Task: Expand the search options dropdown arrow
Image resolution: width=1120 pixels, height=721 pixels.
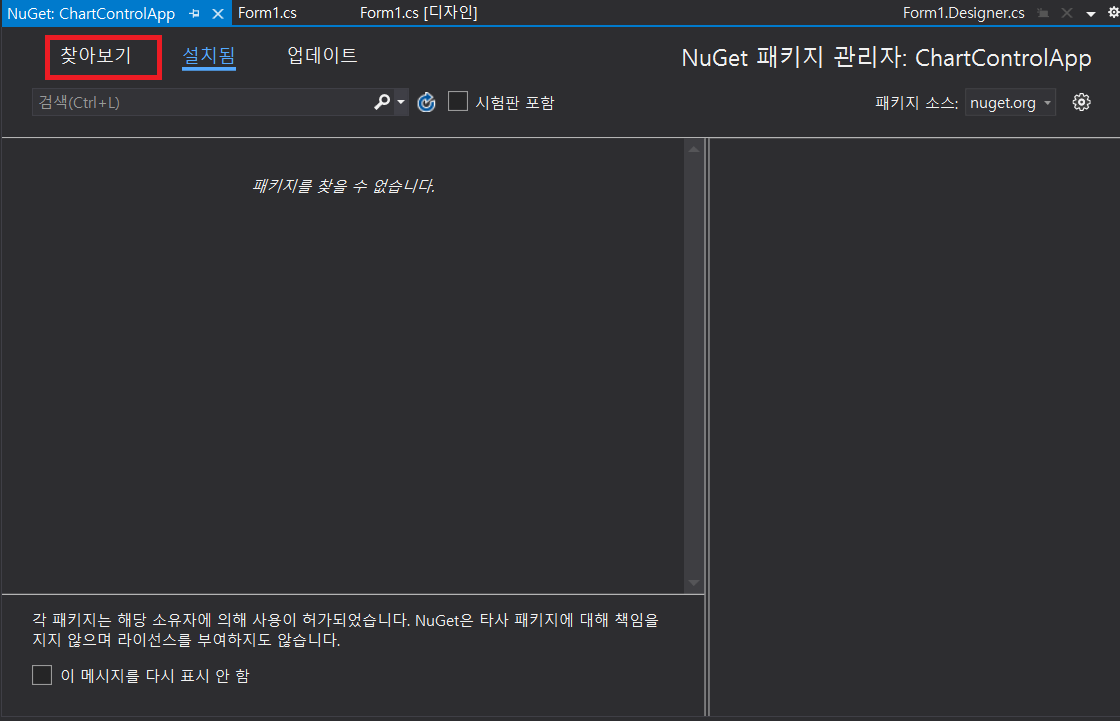Action: pyautogui.click(x=401, y=102)
